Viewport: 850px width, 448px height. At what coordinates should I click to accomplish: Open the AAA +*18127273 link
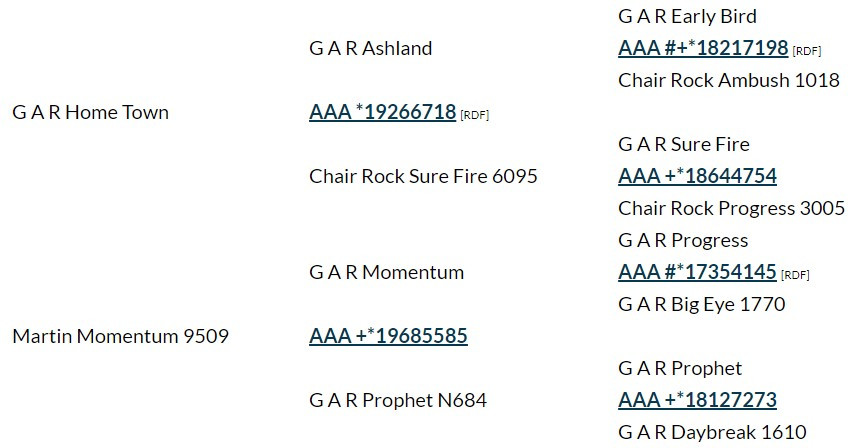[697, 400]
